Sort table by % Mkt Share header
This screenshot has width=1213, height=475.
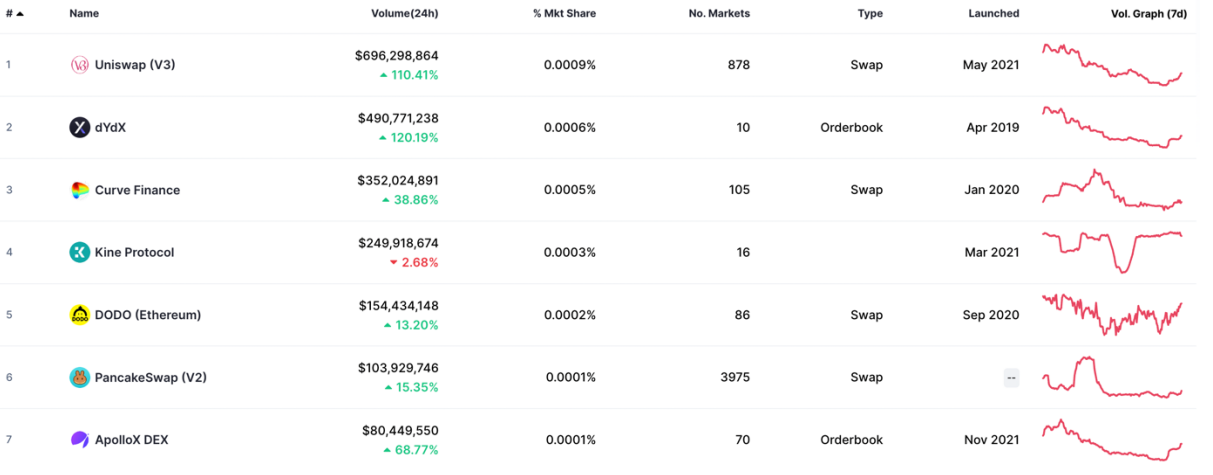click(564, 14)
